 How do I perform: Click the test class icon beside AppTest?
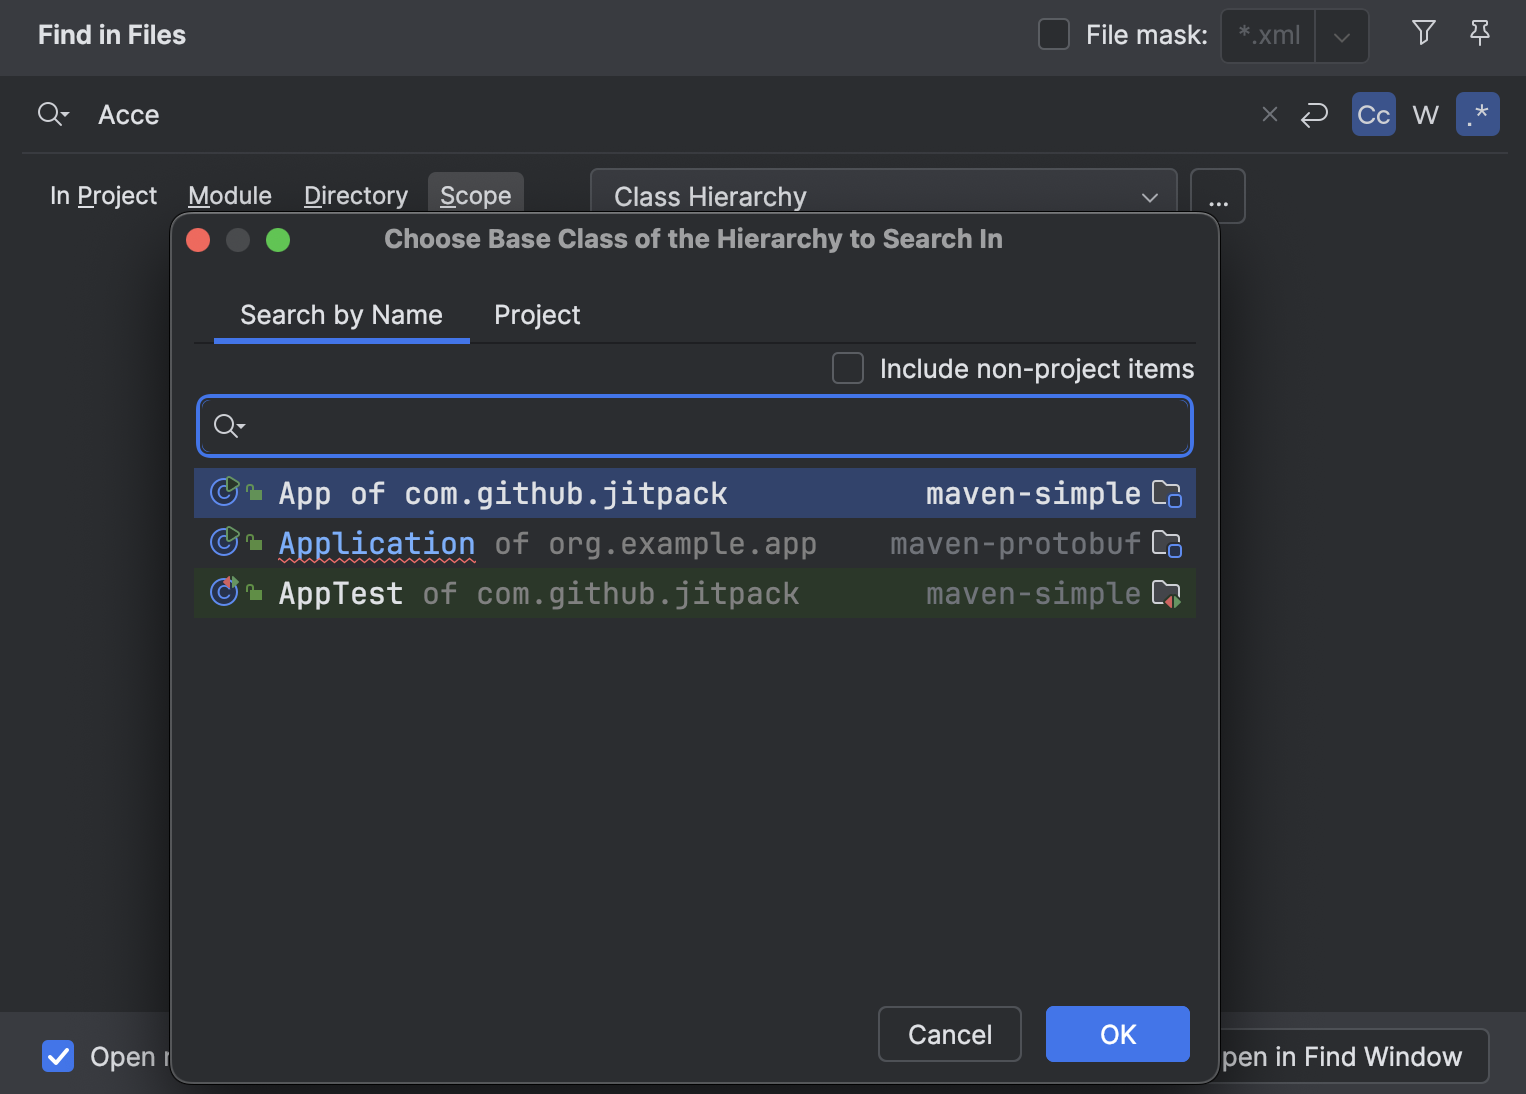click(x=224, y=592)
